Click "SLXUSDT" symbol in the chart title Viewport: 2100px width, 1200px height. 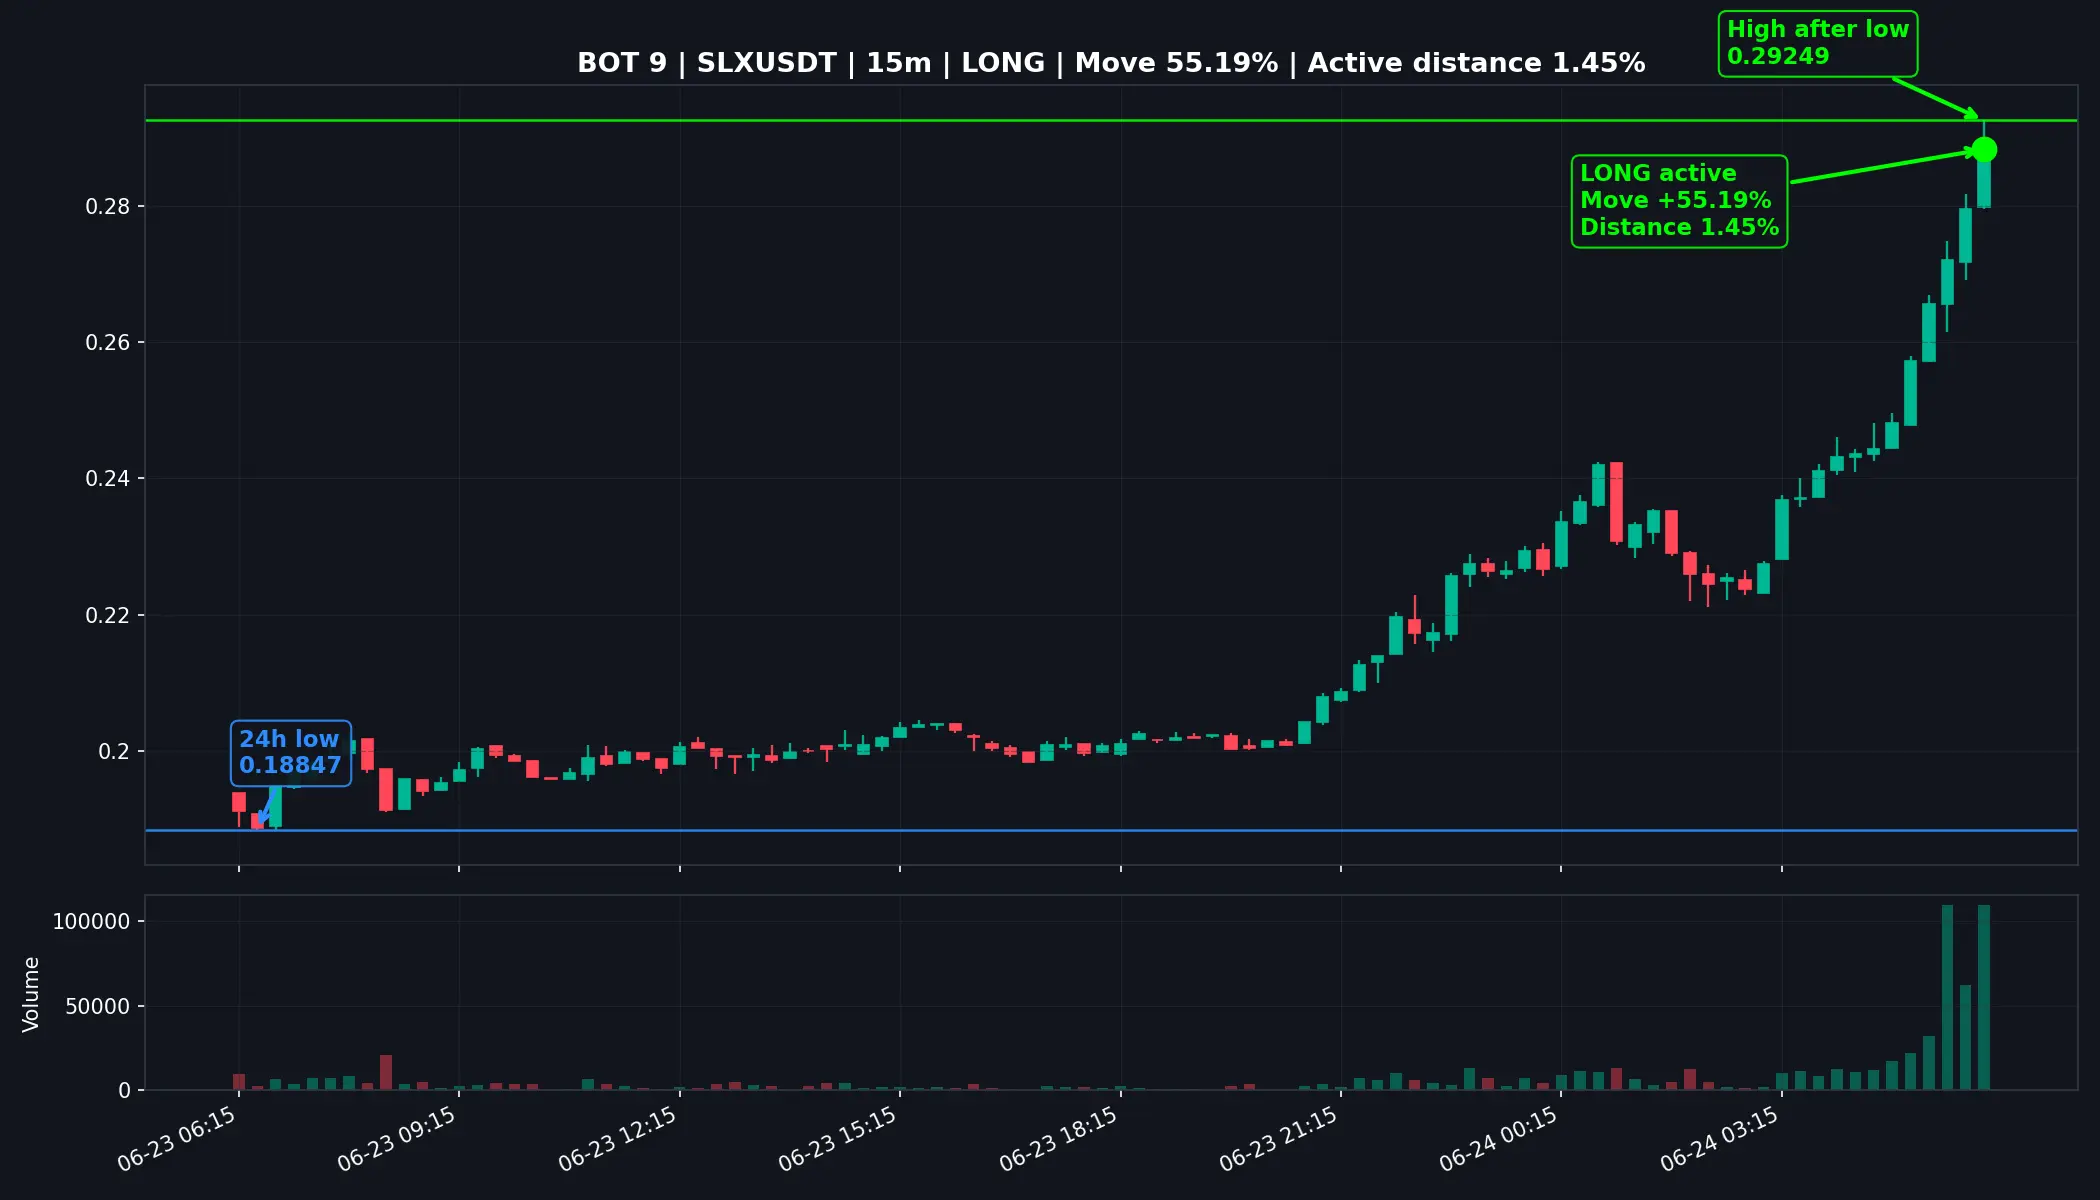point(766,63)
